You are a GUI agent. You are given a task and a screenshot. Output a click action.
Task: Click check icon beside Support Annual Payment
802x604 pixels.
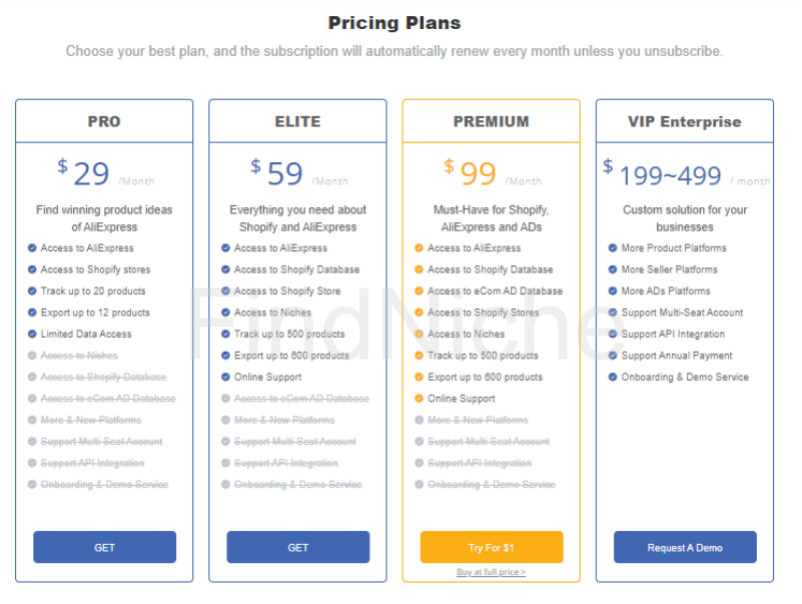pos(613,355)
